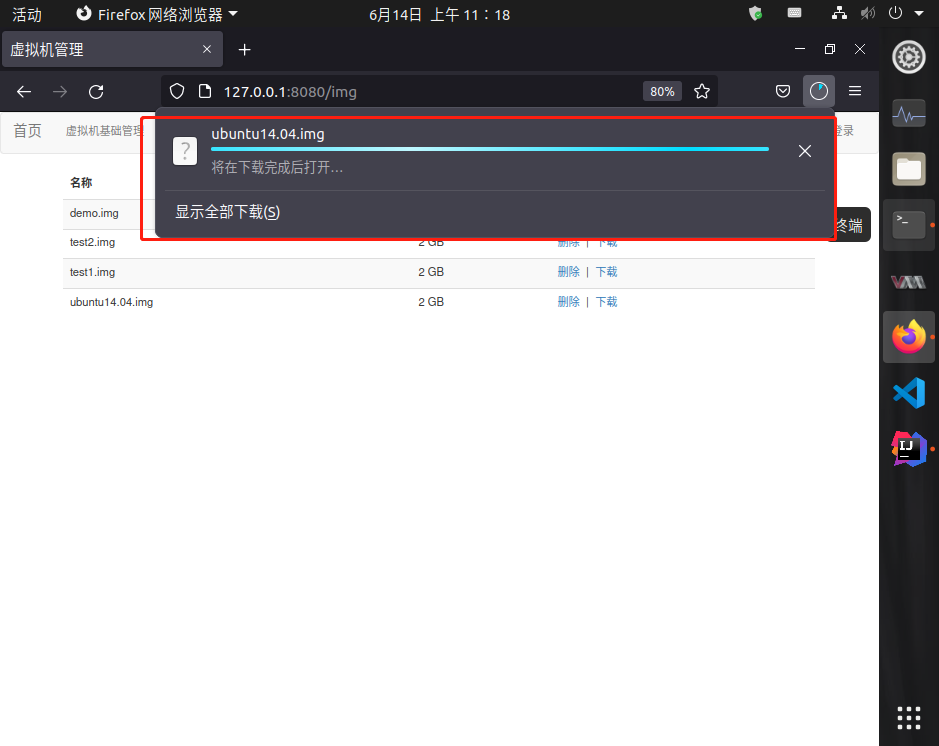The width and height of the screenshot is (939, 746).
Task: Show all downloads 显示全部下载(S)
Action: [x=227, y=212]
